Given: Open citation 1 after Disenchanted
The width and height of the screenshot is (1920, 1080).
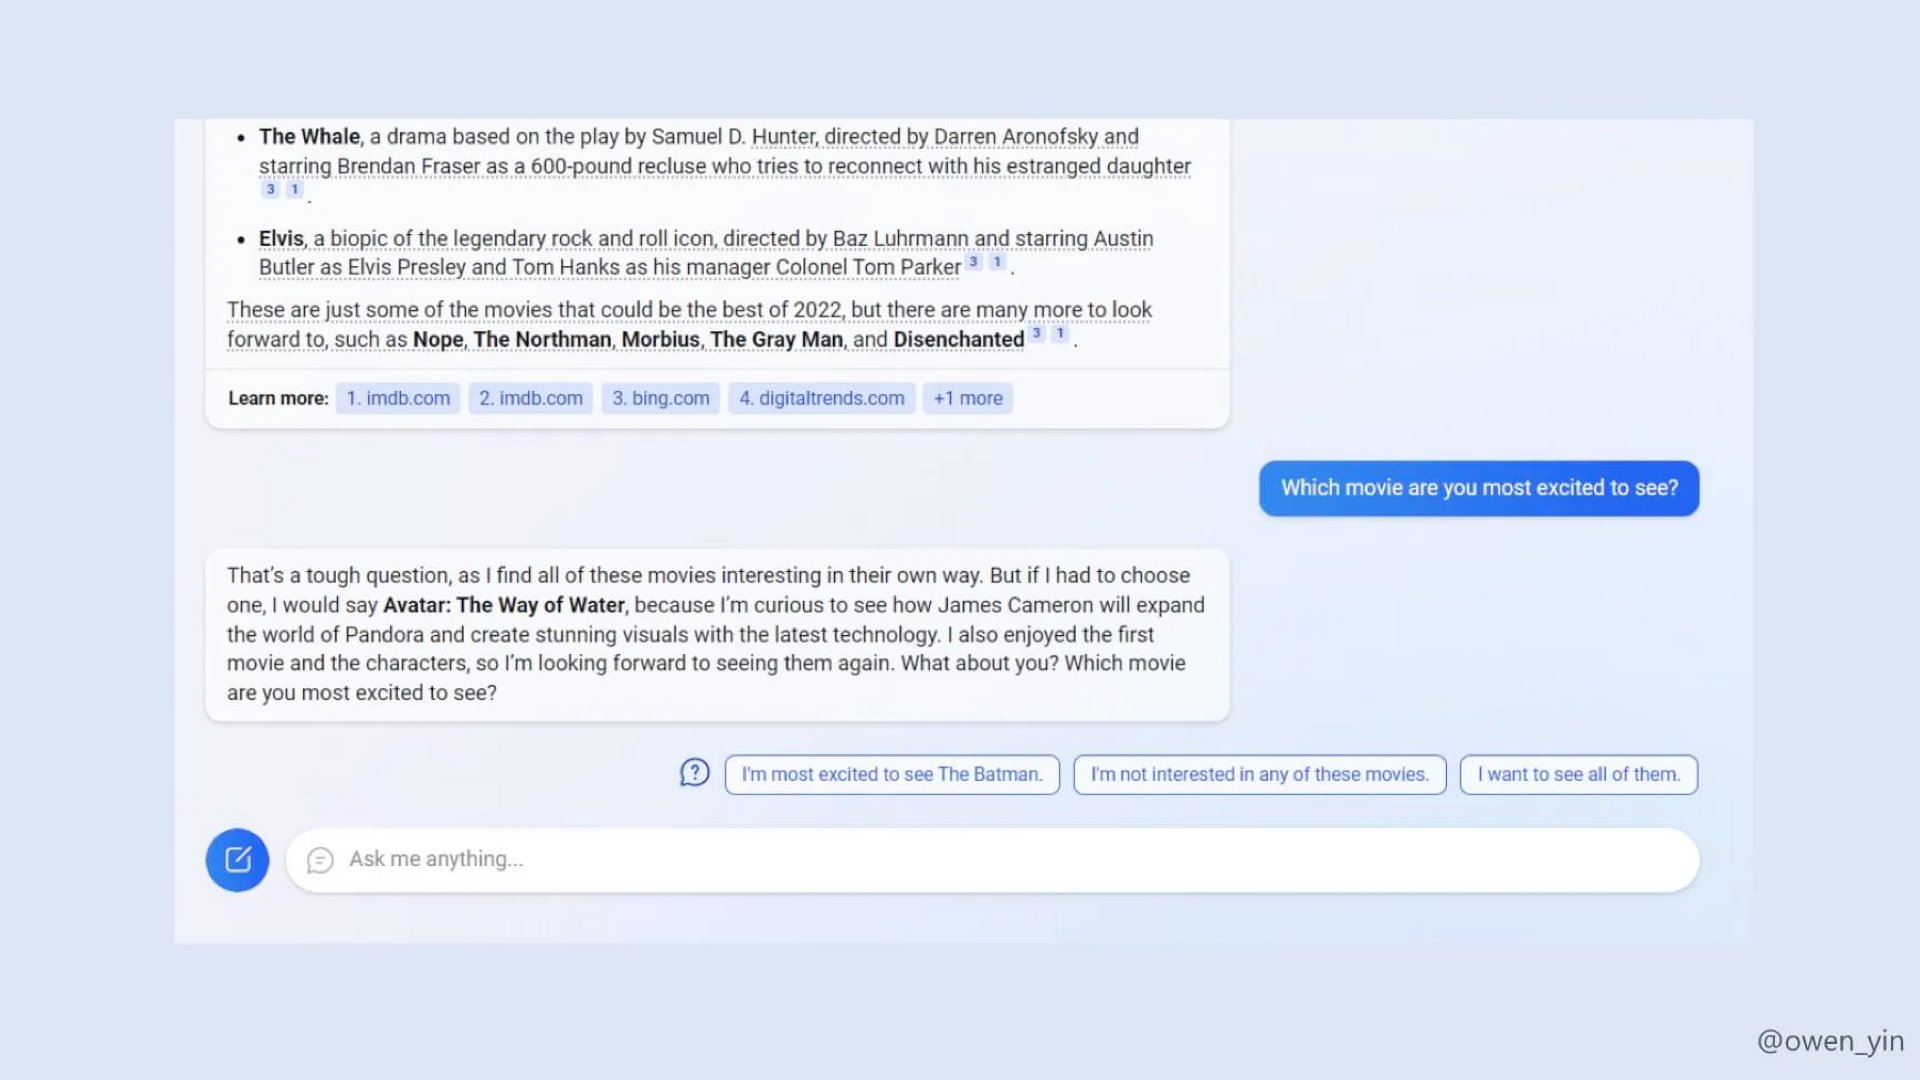Looking at the screenshot, I should pos(1060,334).
